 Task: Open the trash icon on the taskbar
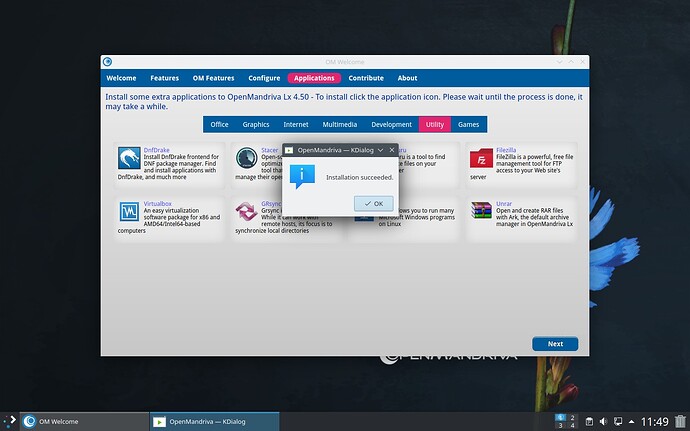680,422
